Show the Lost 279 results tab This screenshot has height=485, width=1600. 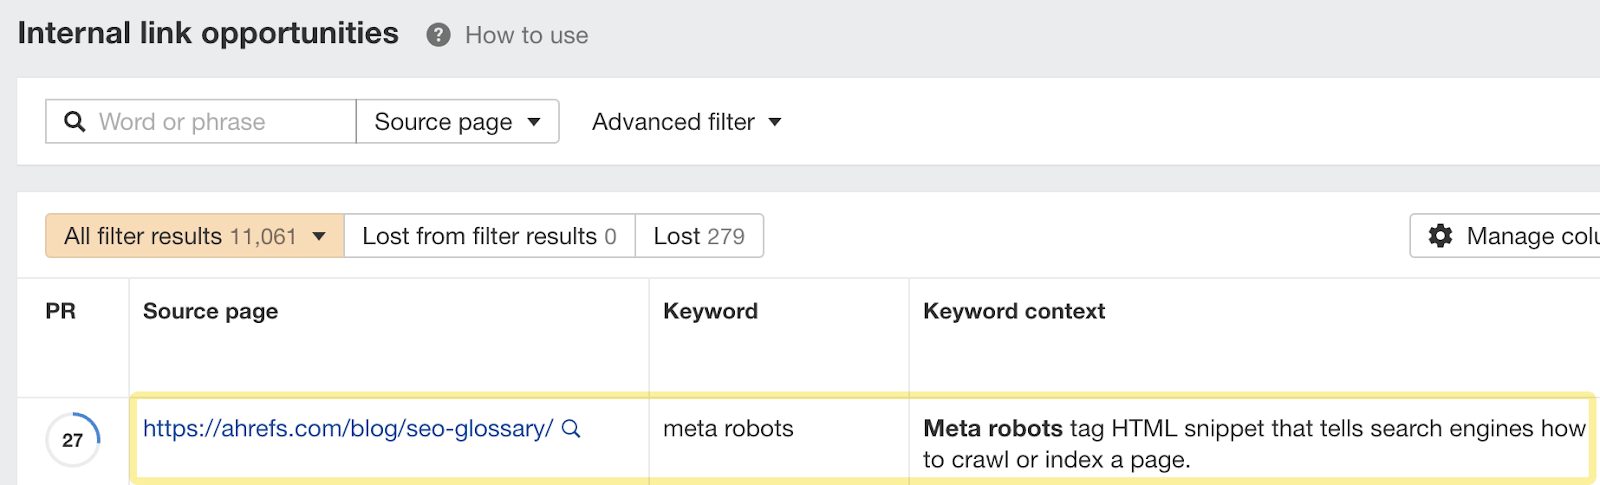[699, 236]
